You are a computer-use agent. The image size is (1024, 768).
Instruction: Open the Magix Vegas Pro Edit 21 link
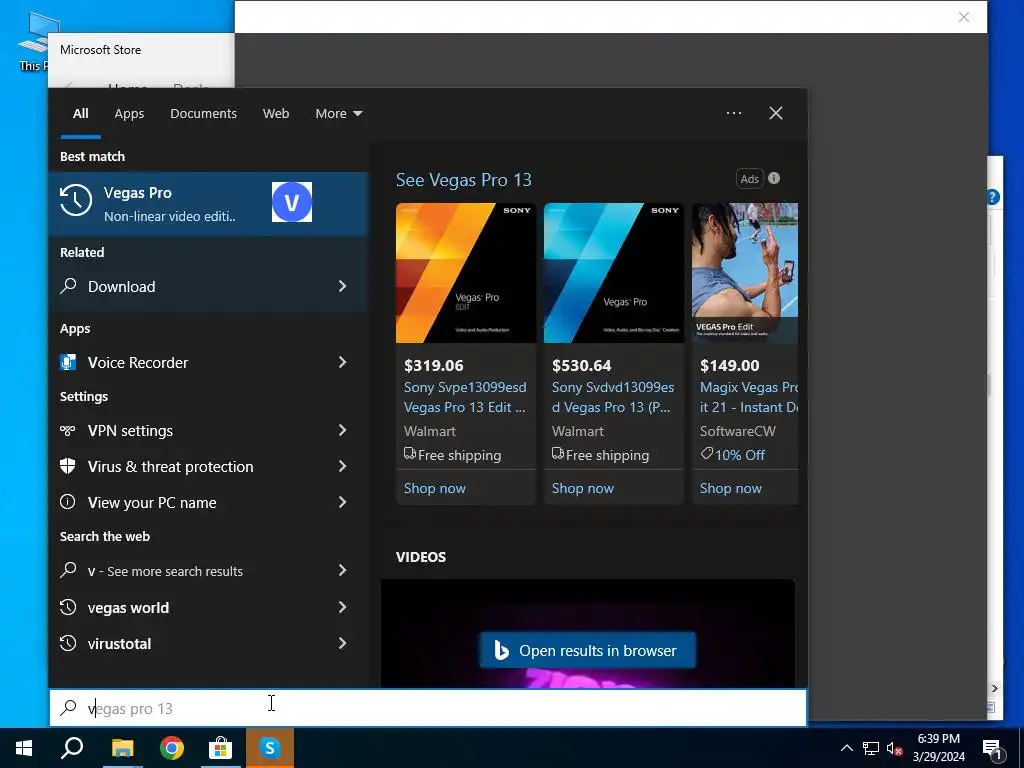pos(749,397)
